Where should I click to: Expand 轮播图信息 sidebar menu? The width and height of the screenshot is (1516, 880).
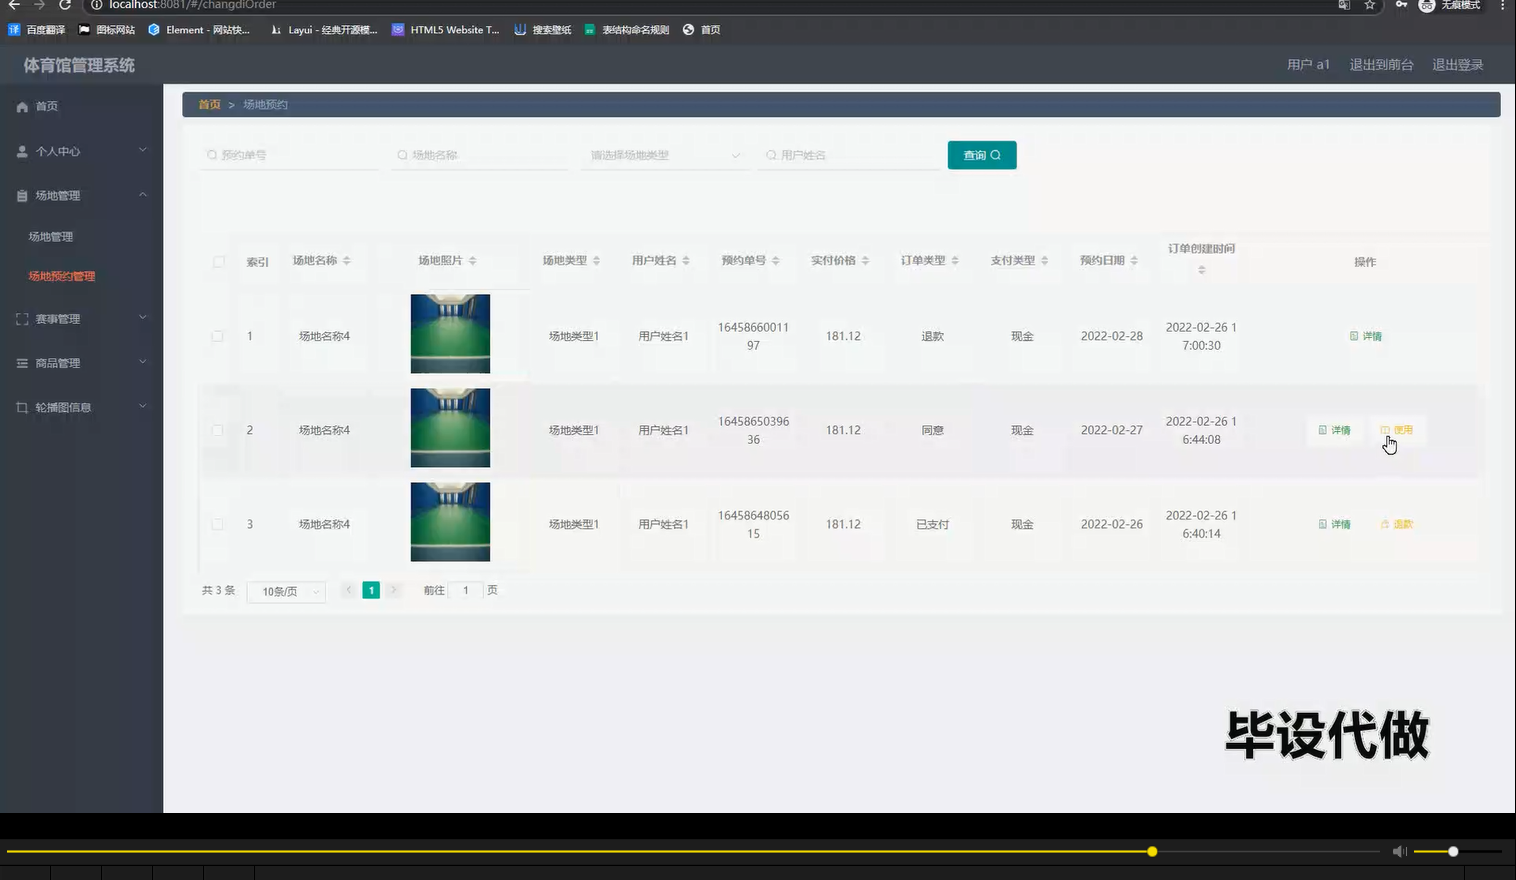pyautogui.click(x=81, y=407)
